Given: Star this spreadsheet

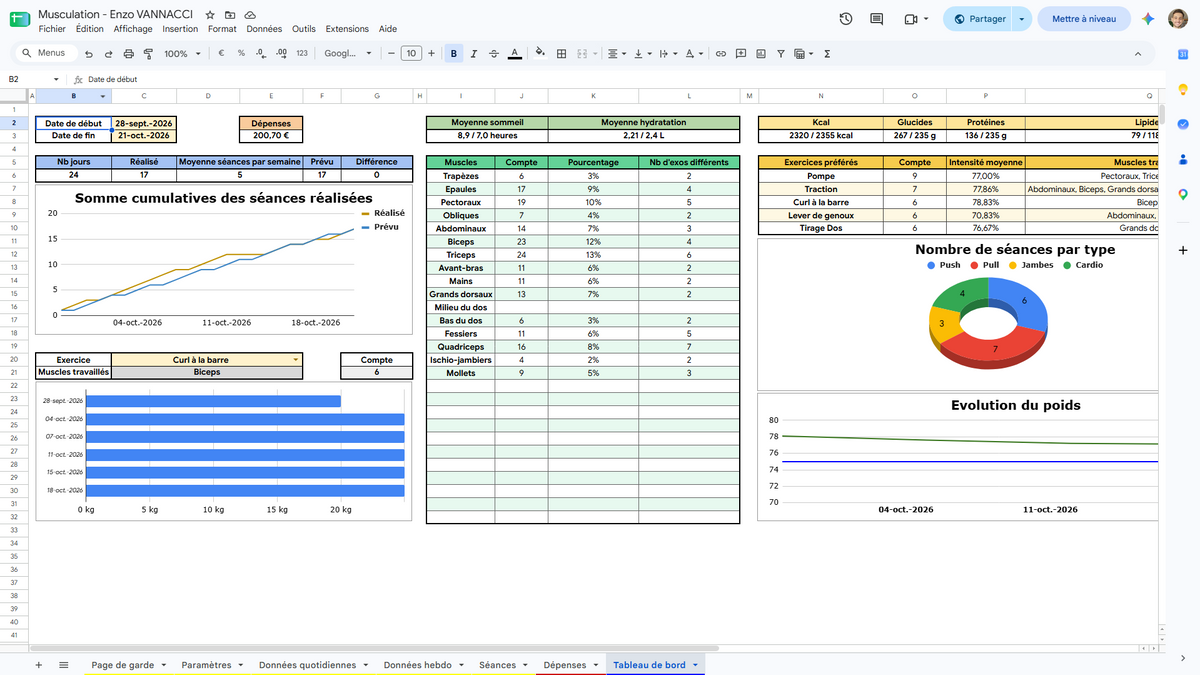Looking at the screenshot, I should [210, 15].
